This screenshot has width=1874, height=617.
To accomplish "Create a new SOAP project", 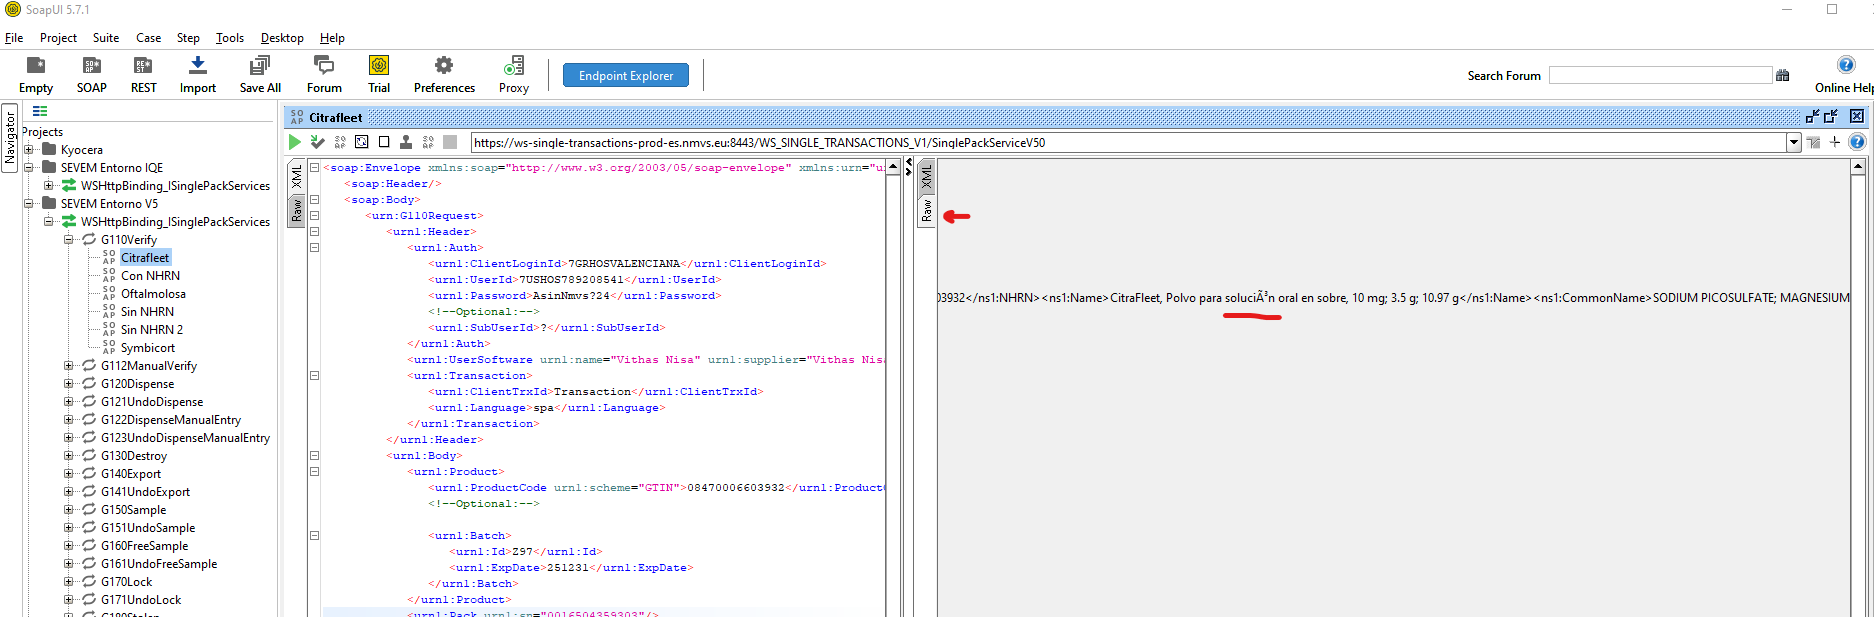I will coord(92,75).
